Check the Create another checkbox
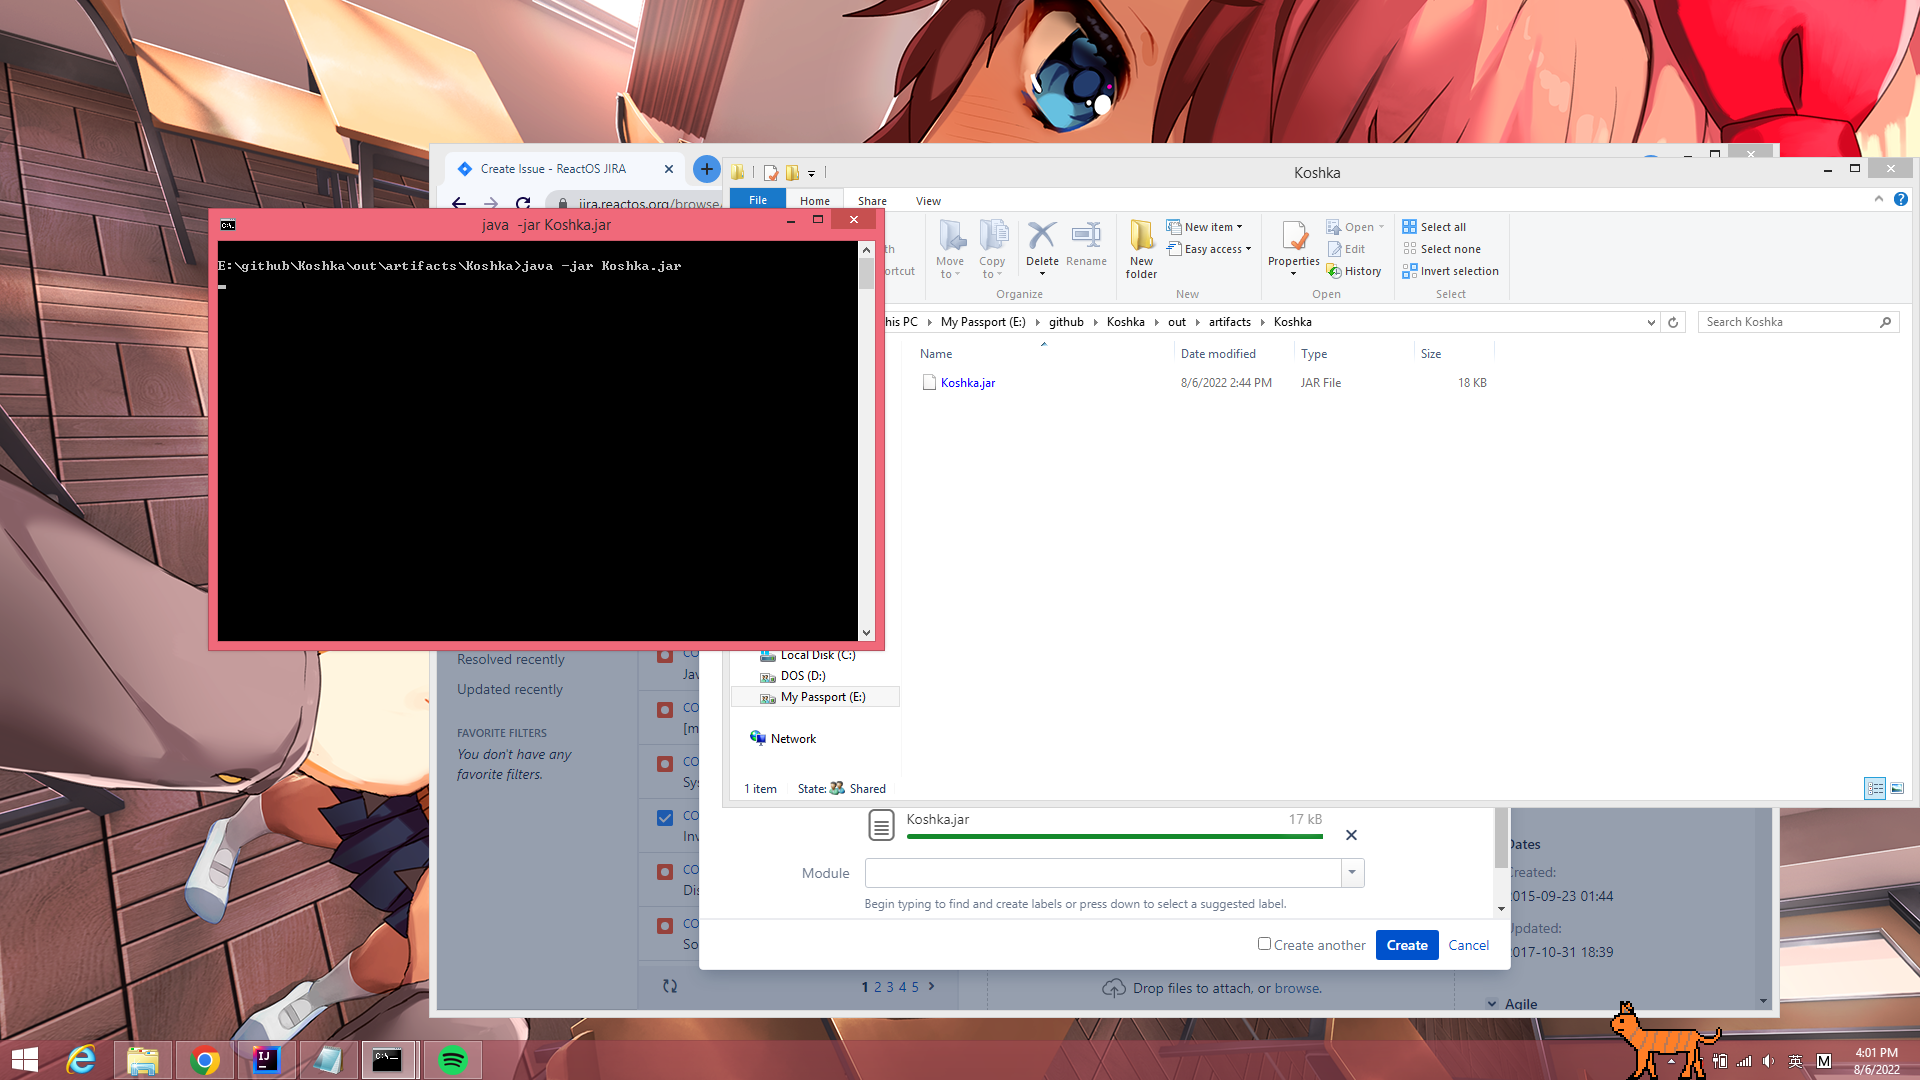 click(1264, 944)
